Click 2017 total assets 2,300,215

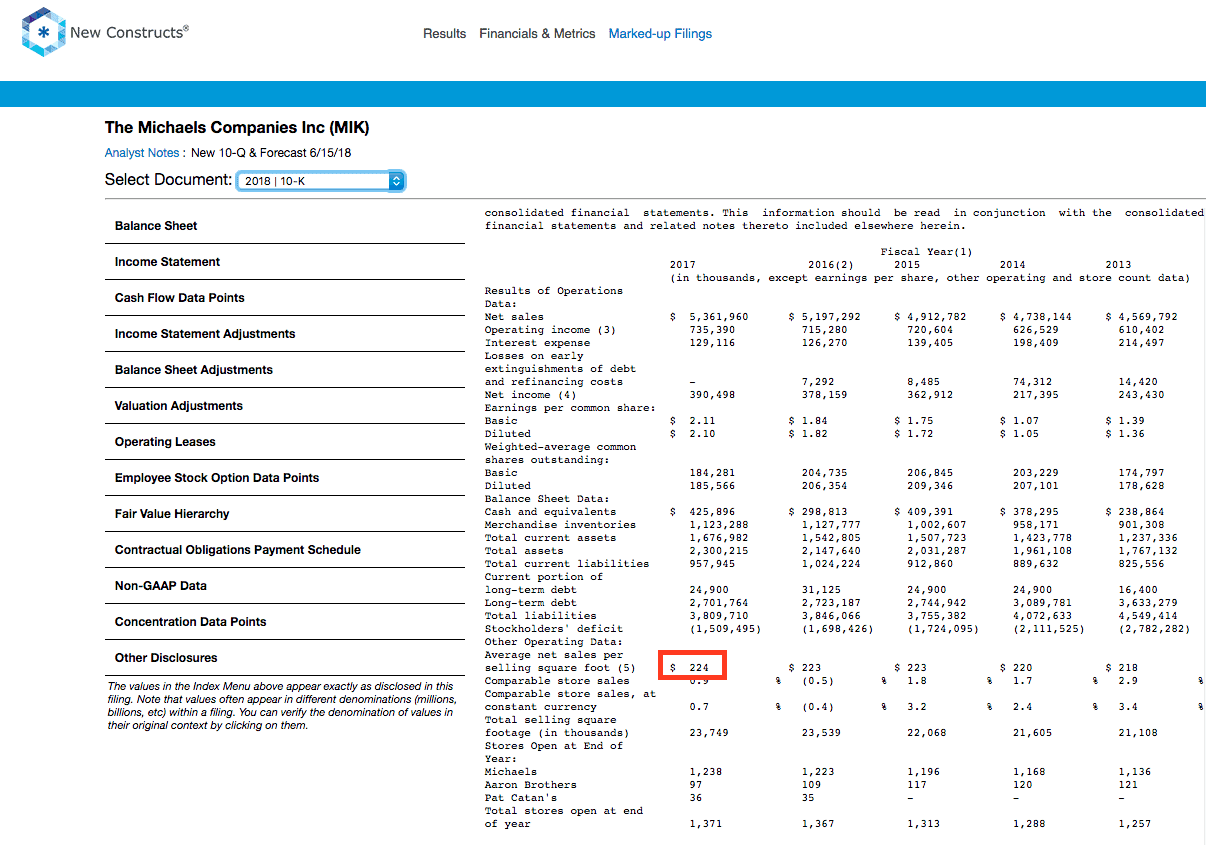(x=718, y=551)
